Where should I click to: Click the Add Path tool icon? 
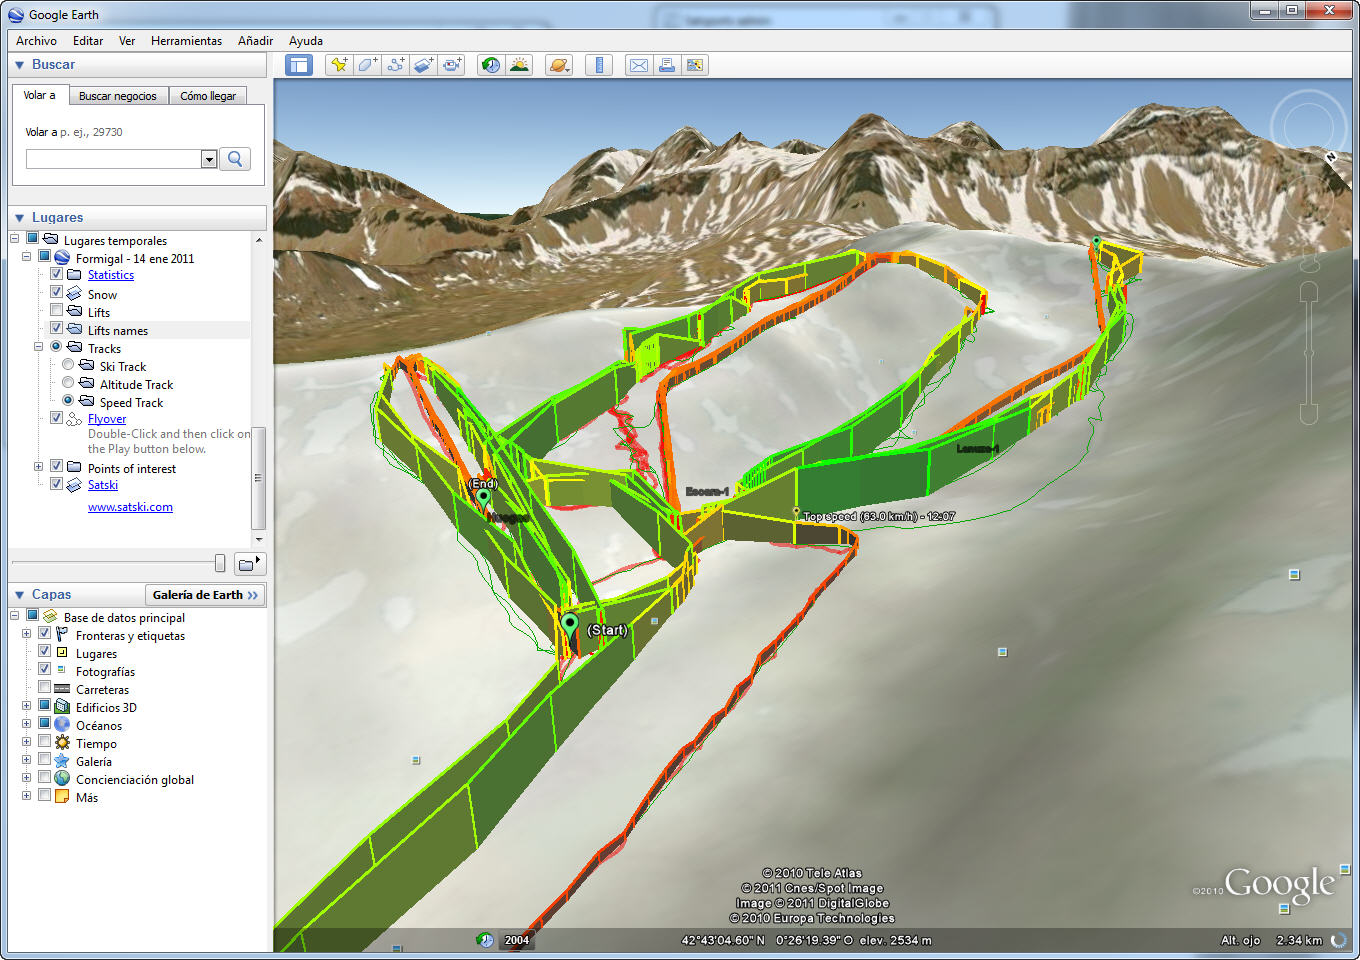tap(395, 65)
